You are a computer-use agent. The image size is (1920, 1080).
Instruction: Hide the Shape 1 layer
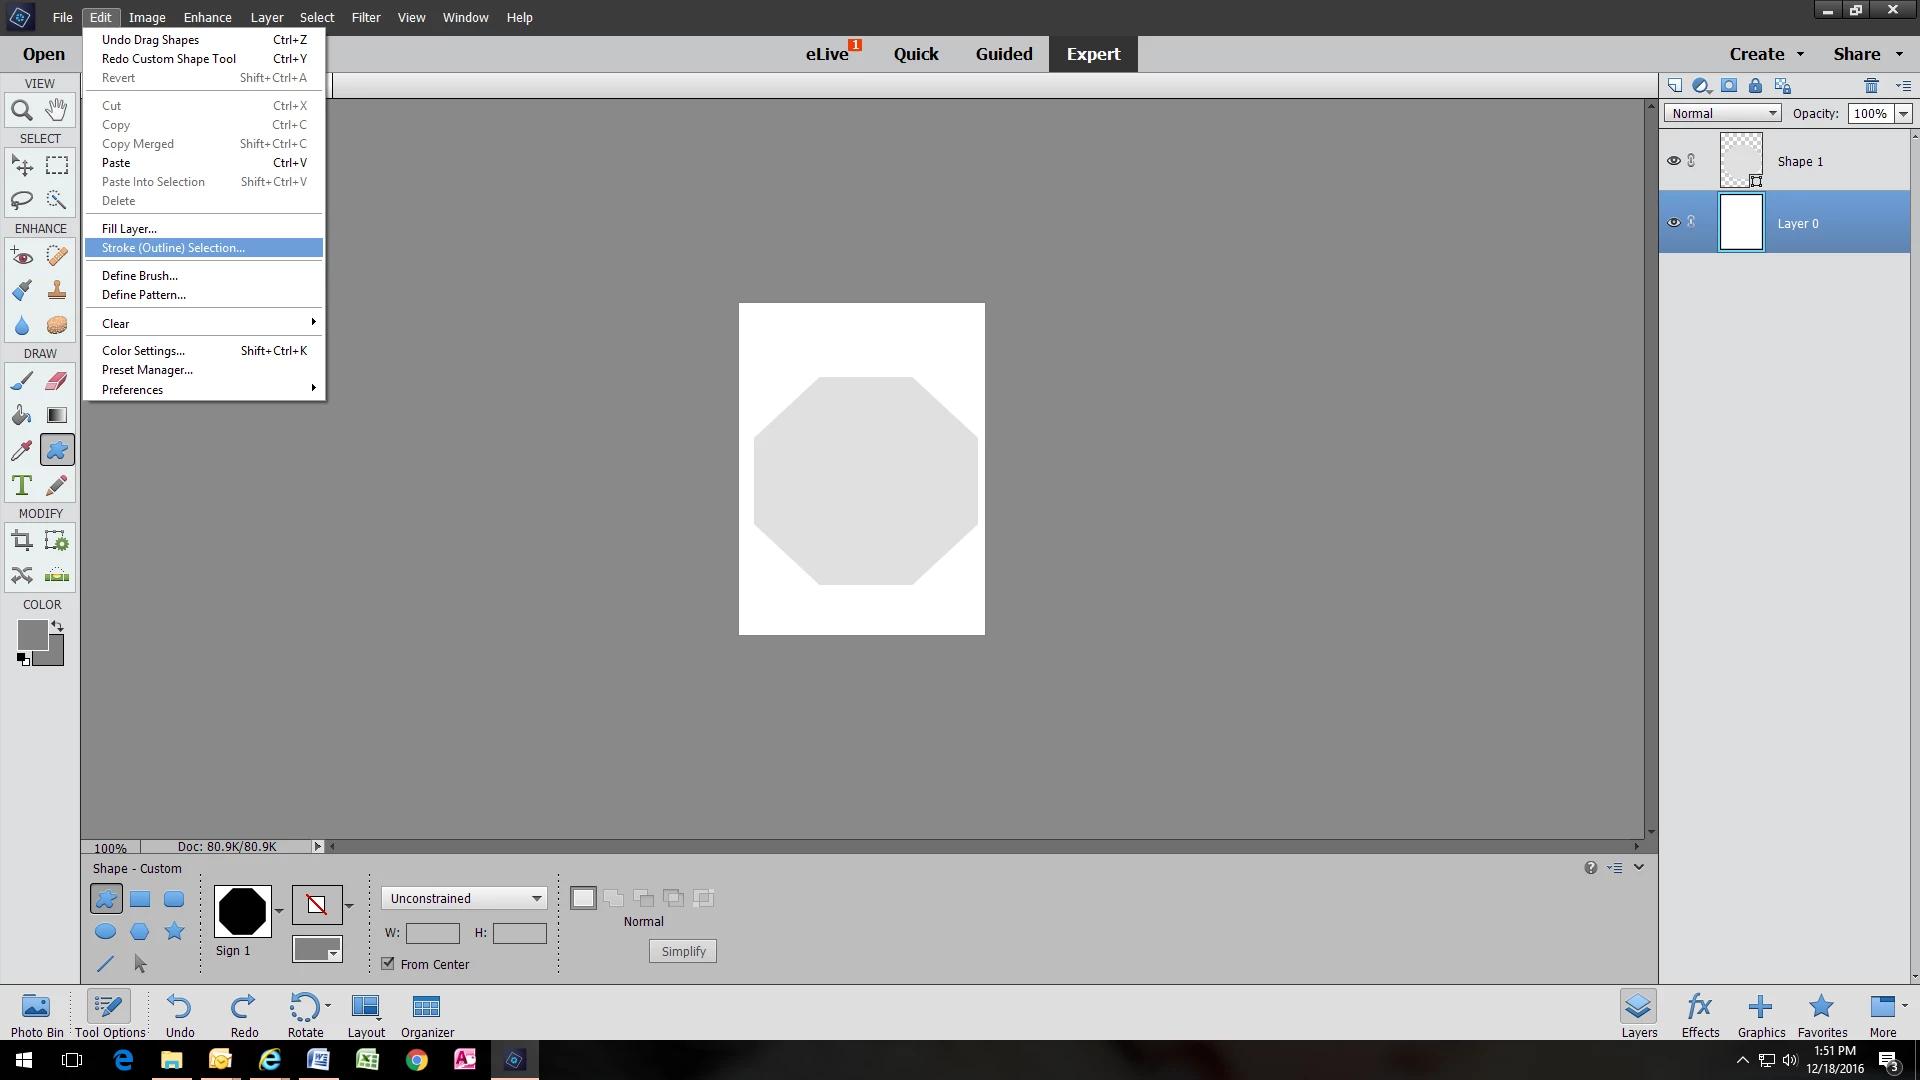coord(1673,161)
